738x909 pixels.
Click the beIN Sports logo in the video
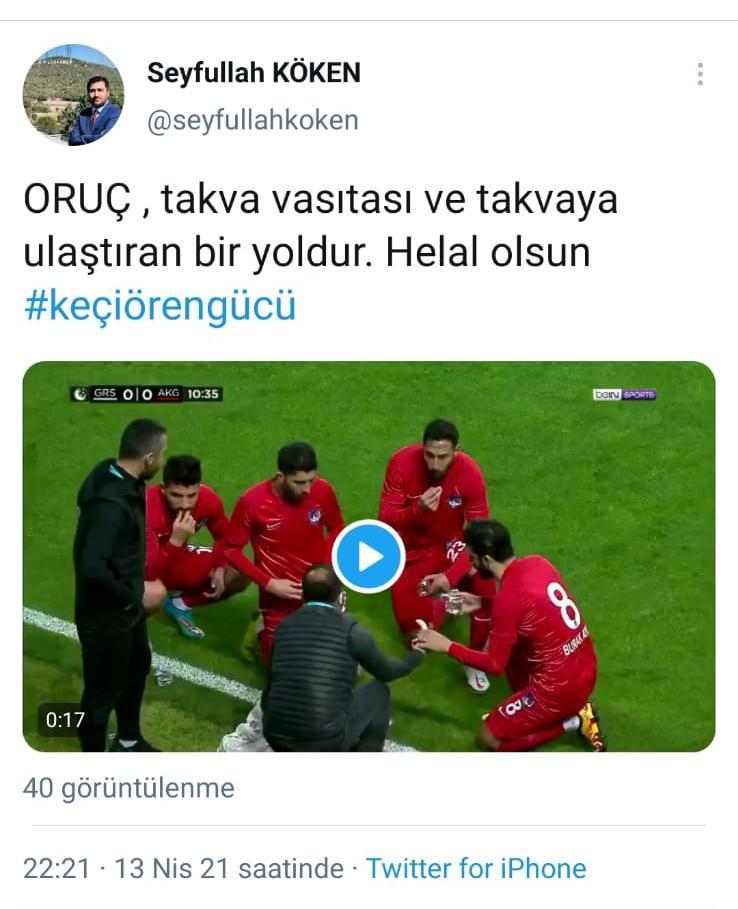[624, 394]
